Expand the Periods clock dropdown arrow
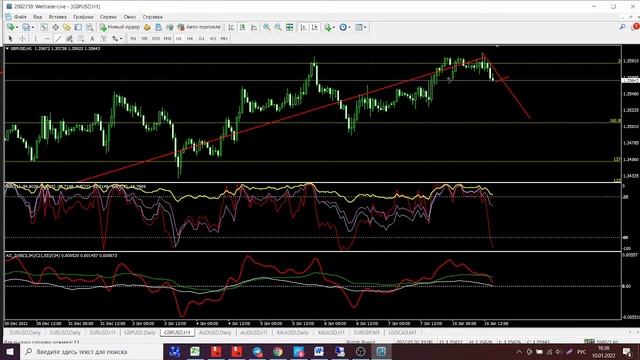This screenshot has height=360, width=640. [350, 27]
